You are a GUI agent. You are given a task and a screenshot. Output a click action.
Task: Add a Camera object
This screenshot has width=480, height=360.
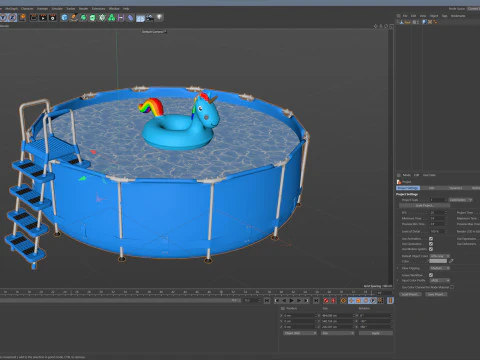pyautogui.click(x=150, y=17)
